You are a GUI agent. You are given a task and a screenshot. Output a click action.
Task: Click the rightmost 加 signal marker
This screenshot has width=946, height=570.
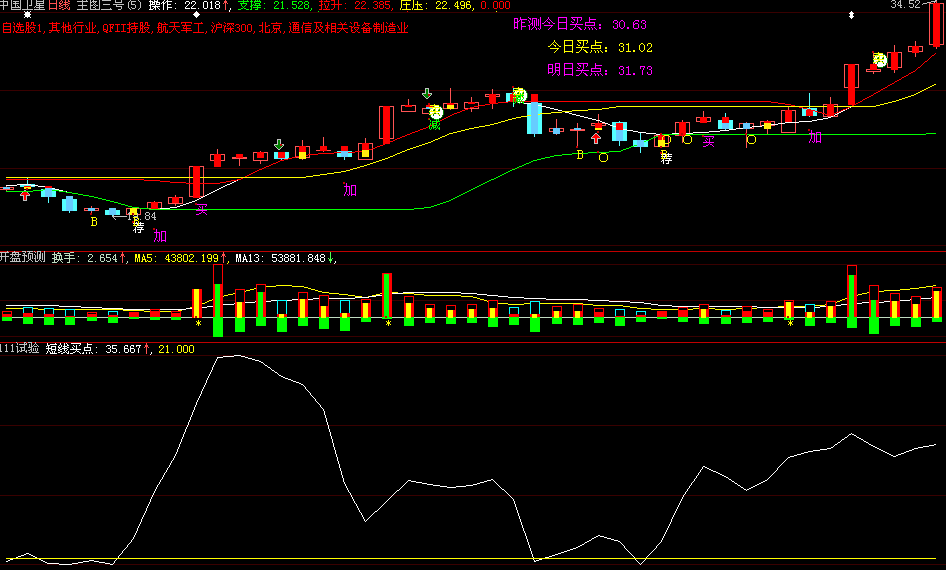pyautogui.click(x=815, y=137)
